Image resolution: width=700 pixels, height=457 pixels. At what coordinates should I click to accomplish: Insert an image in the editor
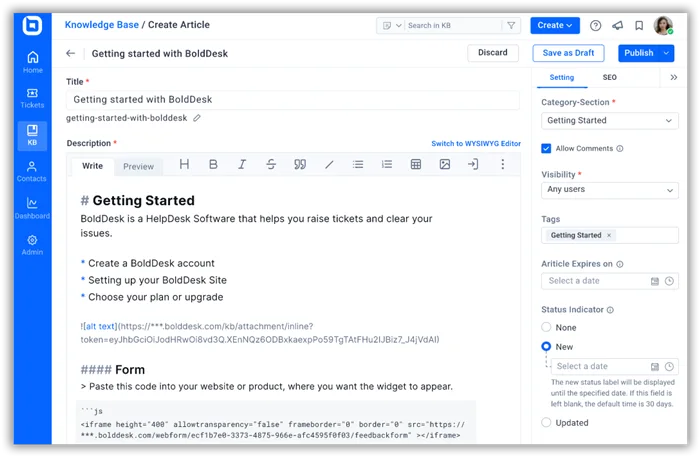coord(445,164)
